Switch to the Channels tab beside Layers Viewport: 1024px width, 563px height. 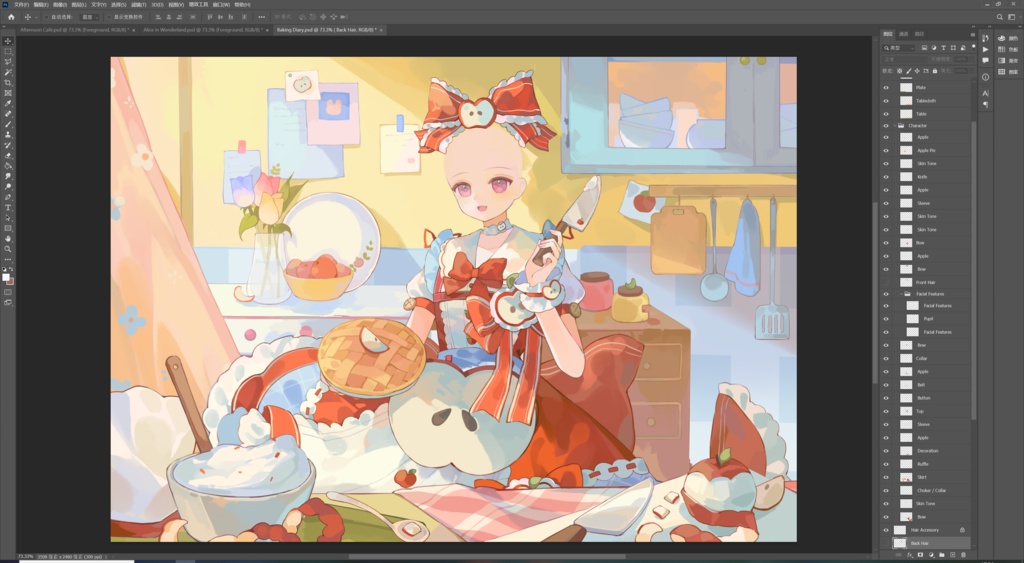[x=904, y=34]
